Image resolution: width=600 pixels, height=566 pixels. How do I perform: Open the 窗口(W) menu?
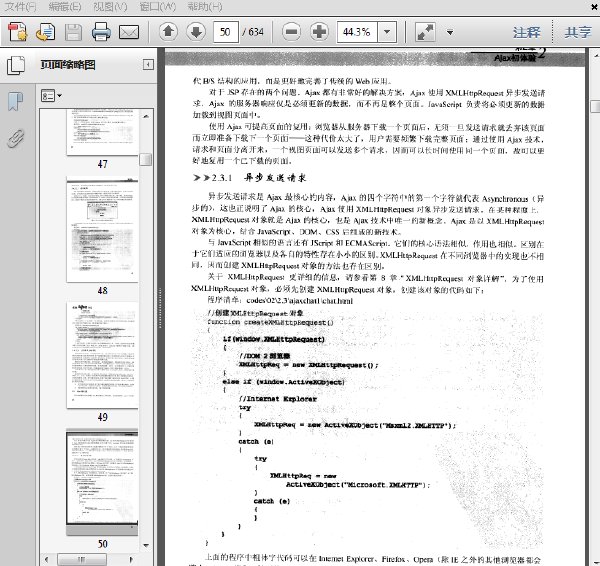click(x=158, y=7)
